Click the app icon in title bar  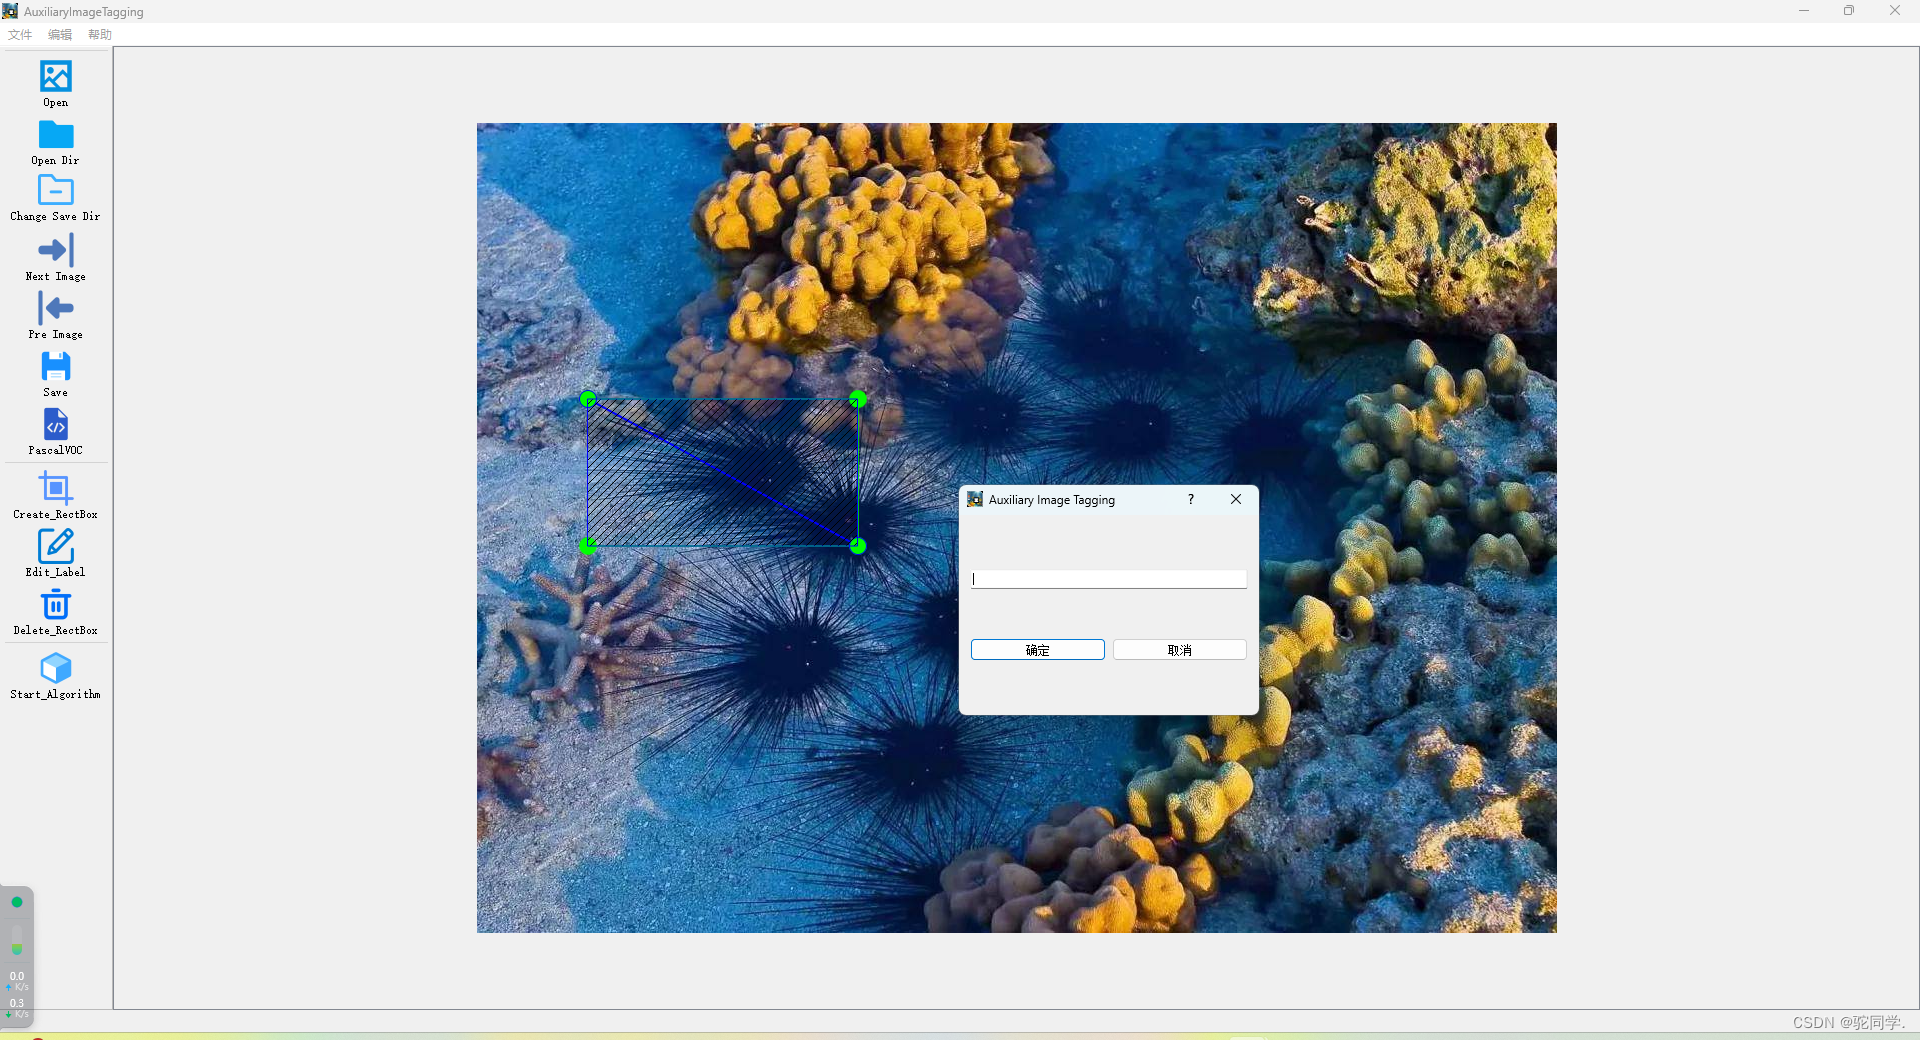pyautogui.click(x=10, y=11)
